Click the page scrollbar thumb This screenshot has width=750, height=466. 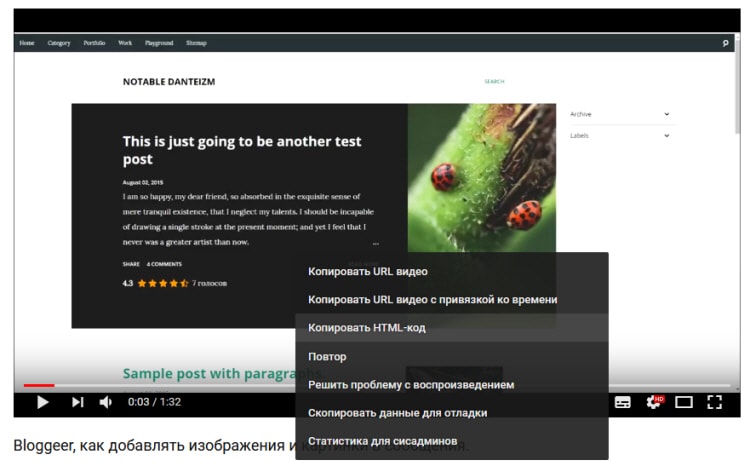click(x=737, y=86)
